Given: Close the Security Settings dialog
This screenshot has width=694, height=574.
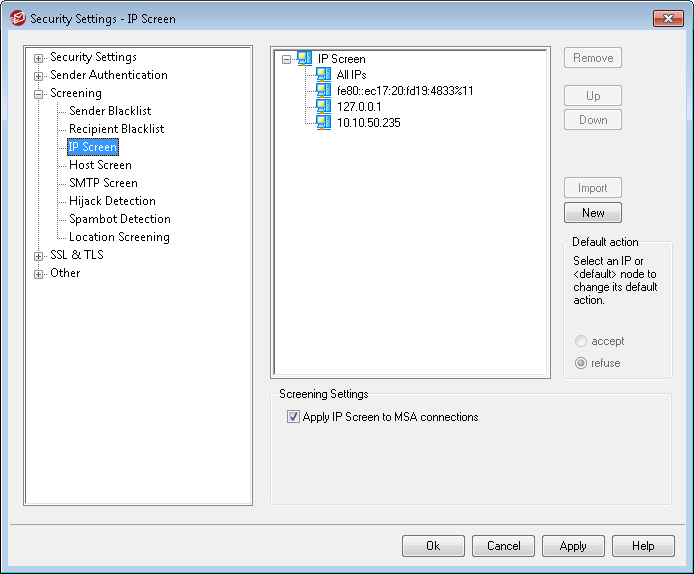Looking at the screenshot, I should (667, 18).
